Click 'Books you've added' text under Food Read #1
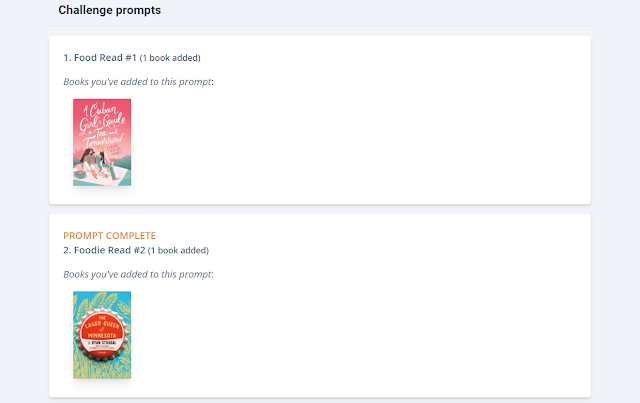 pos(138,82)
